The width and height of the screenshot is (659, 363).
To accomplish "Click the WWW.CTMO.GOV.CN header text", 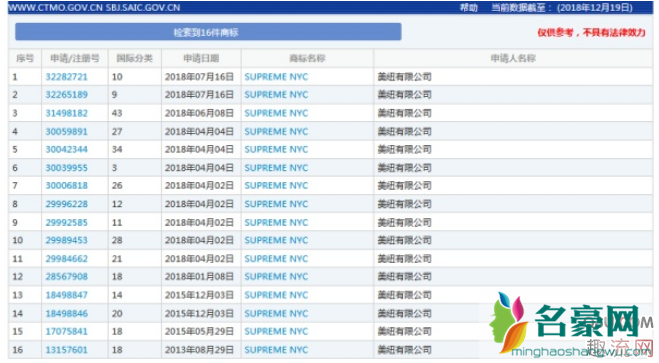I will [x=56, y=8].
